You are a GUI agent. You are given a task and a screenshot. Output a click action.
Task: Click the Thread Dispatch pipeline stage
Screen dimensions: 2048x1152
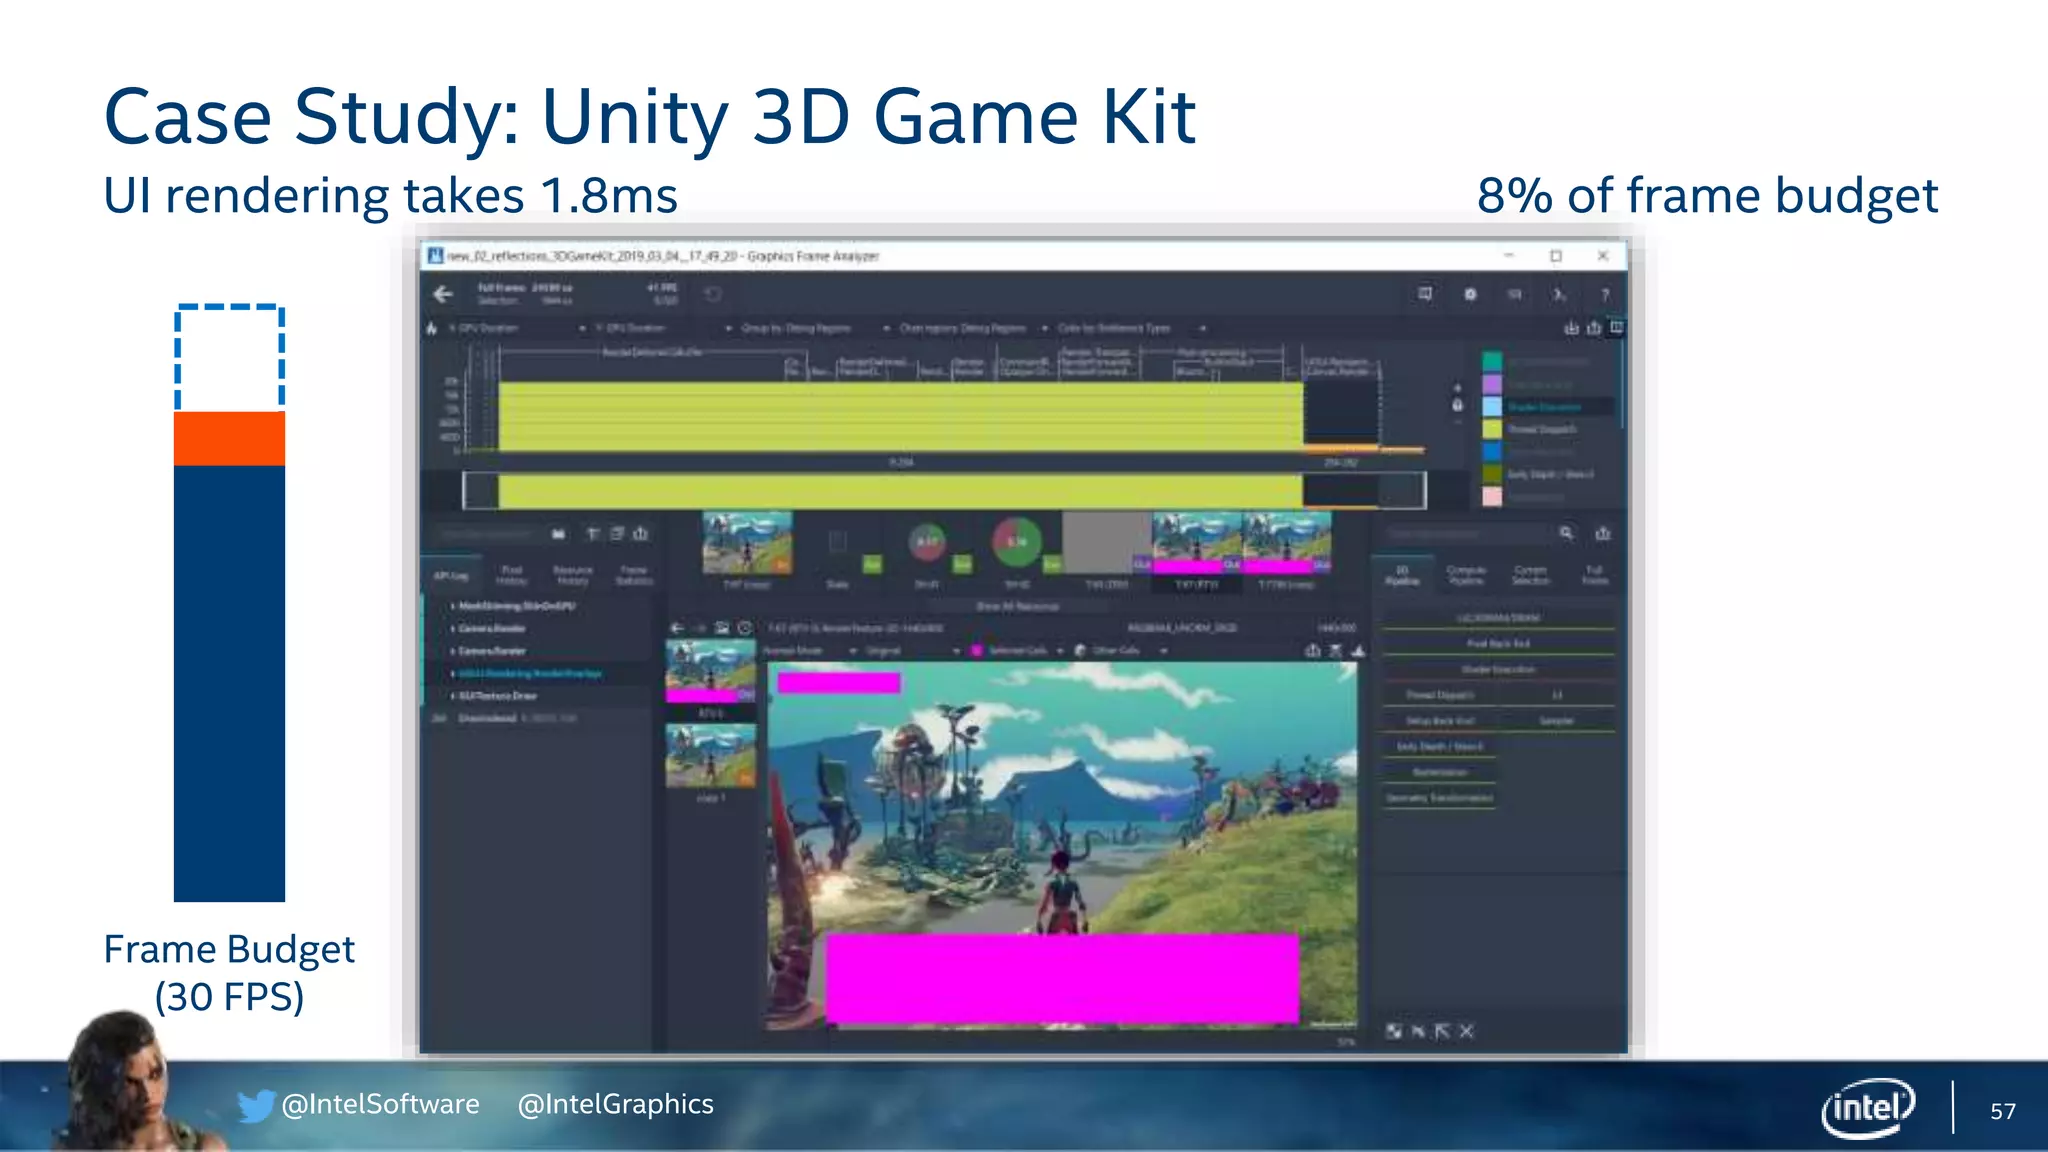click(x=1440, y=695)
